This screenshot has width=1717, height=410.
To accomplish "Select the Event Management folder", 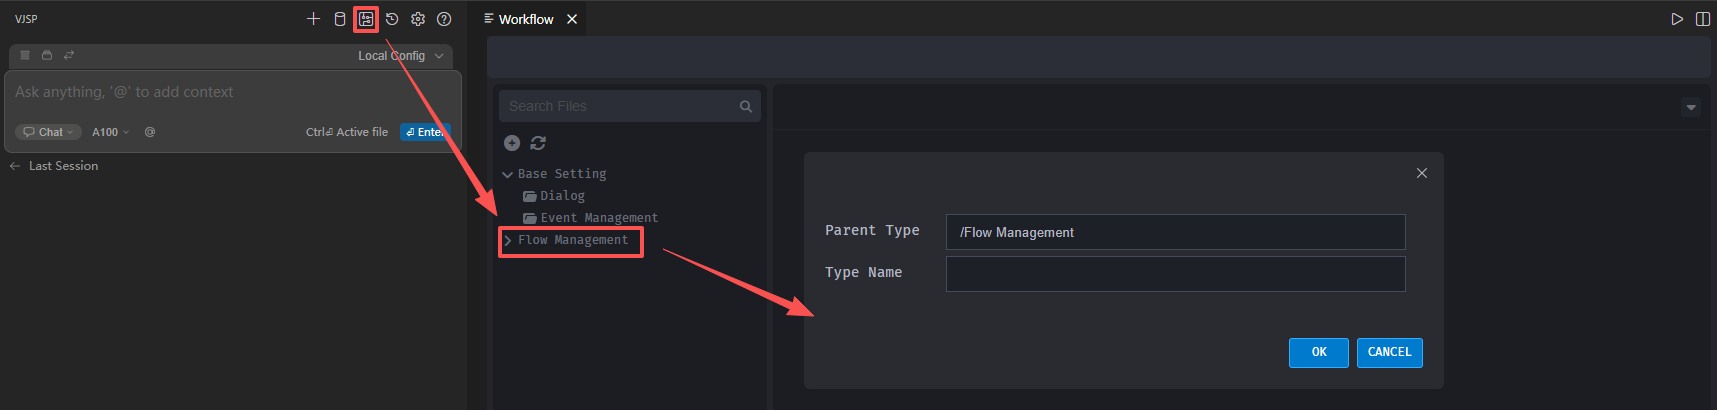I will (x=598, y=218).
